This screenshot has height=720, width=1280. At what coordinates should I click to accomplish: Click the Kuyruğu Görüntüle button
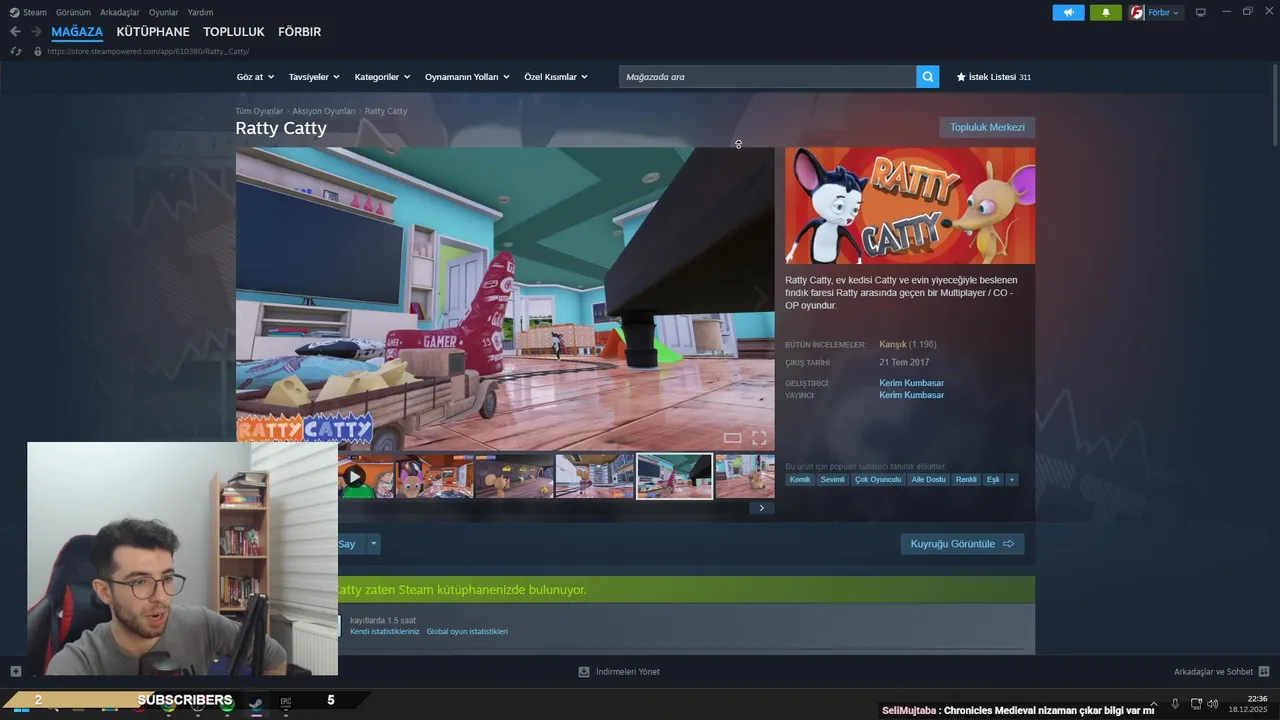pyautogui.click(x=962, y=544)
